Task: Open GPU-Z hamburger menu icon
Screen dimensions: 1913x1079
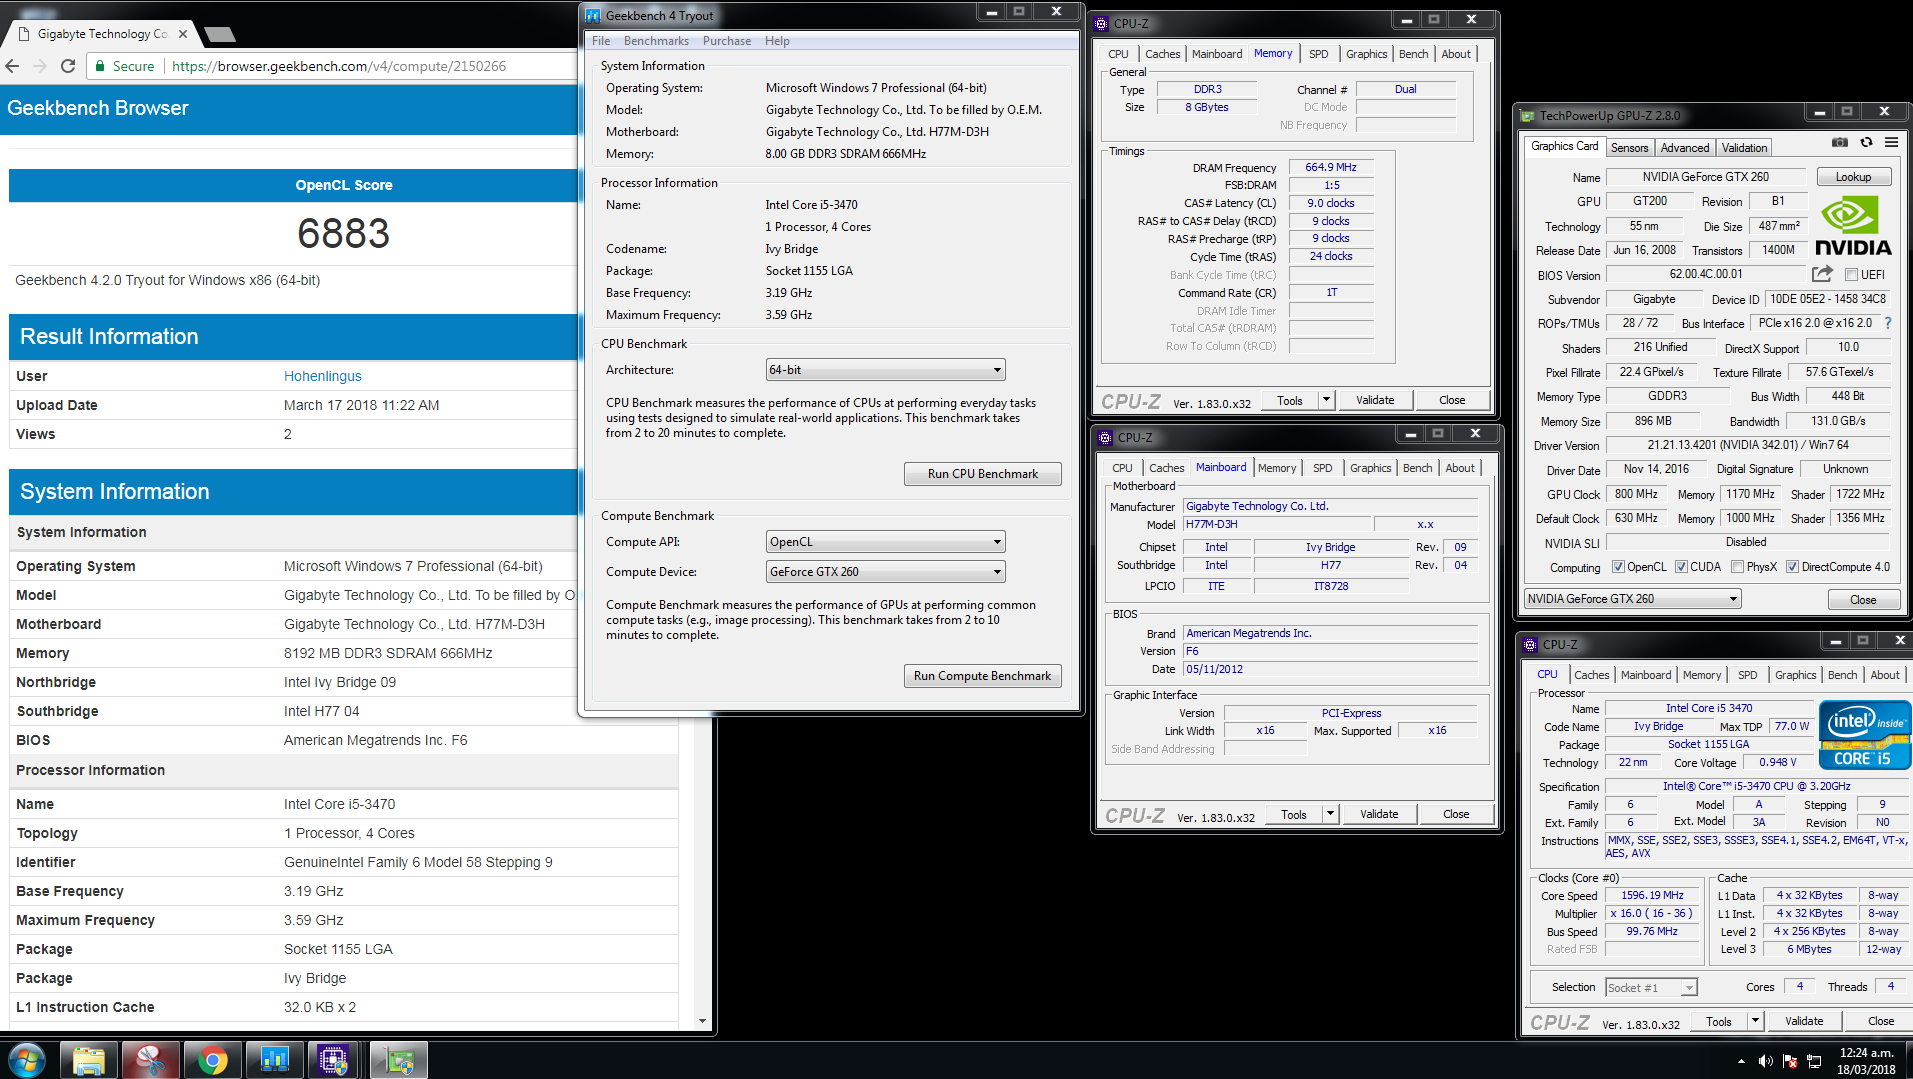Action: tap(1891, 143)
